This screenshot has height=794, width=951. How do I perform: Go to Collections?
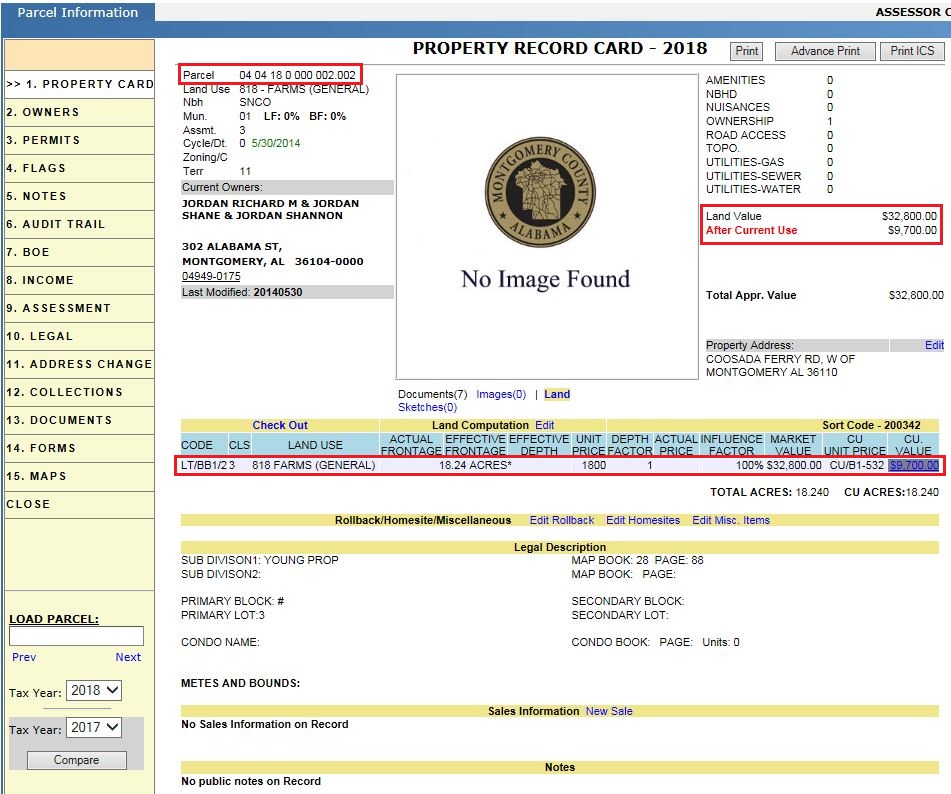point(79,392)
